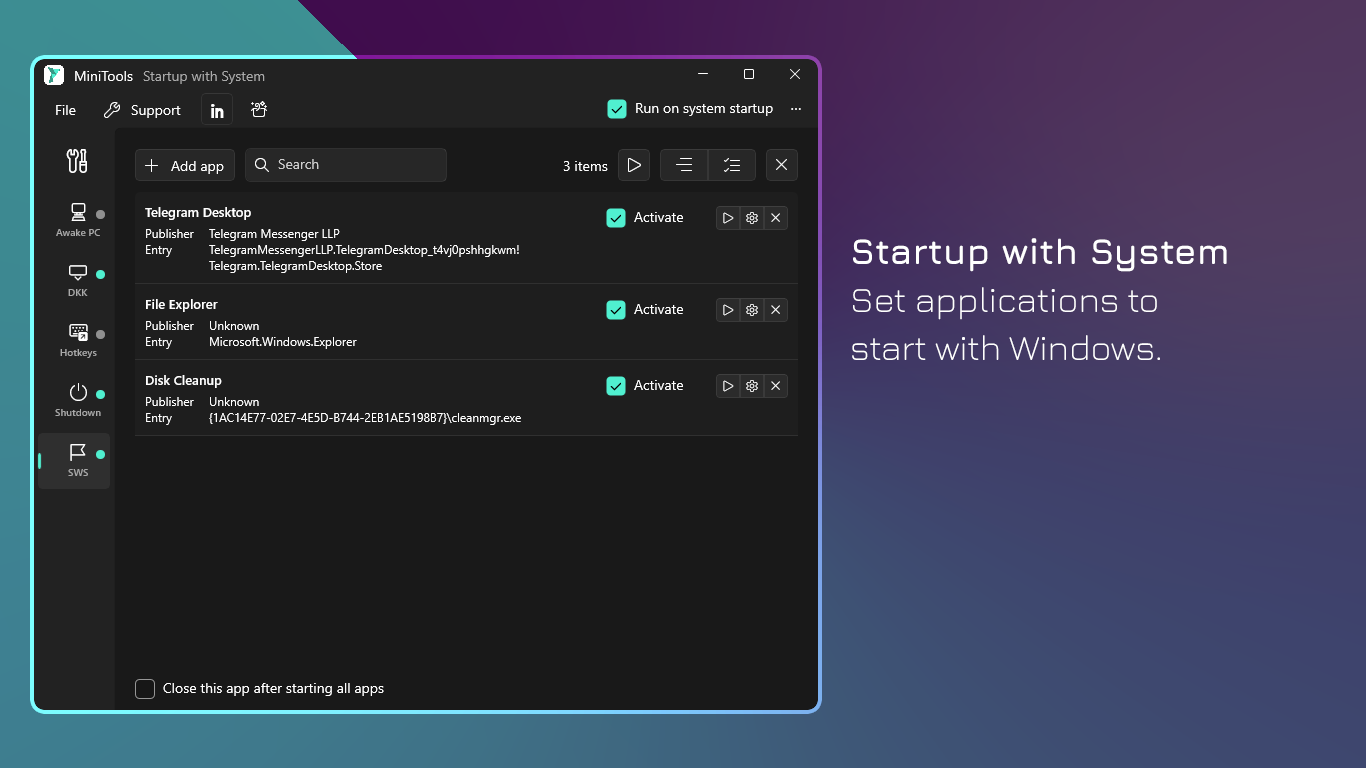Viewport: 1366px width, 768px height.
Task: Toggle the Awake PC status dot
Action: 100,214
